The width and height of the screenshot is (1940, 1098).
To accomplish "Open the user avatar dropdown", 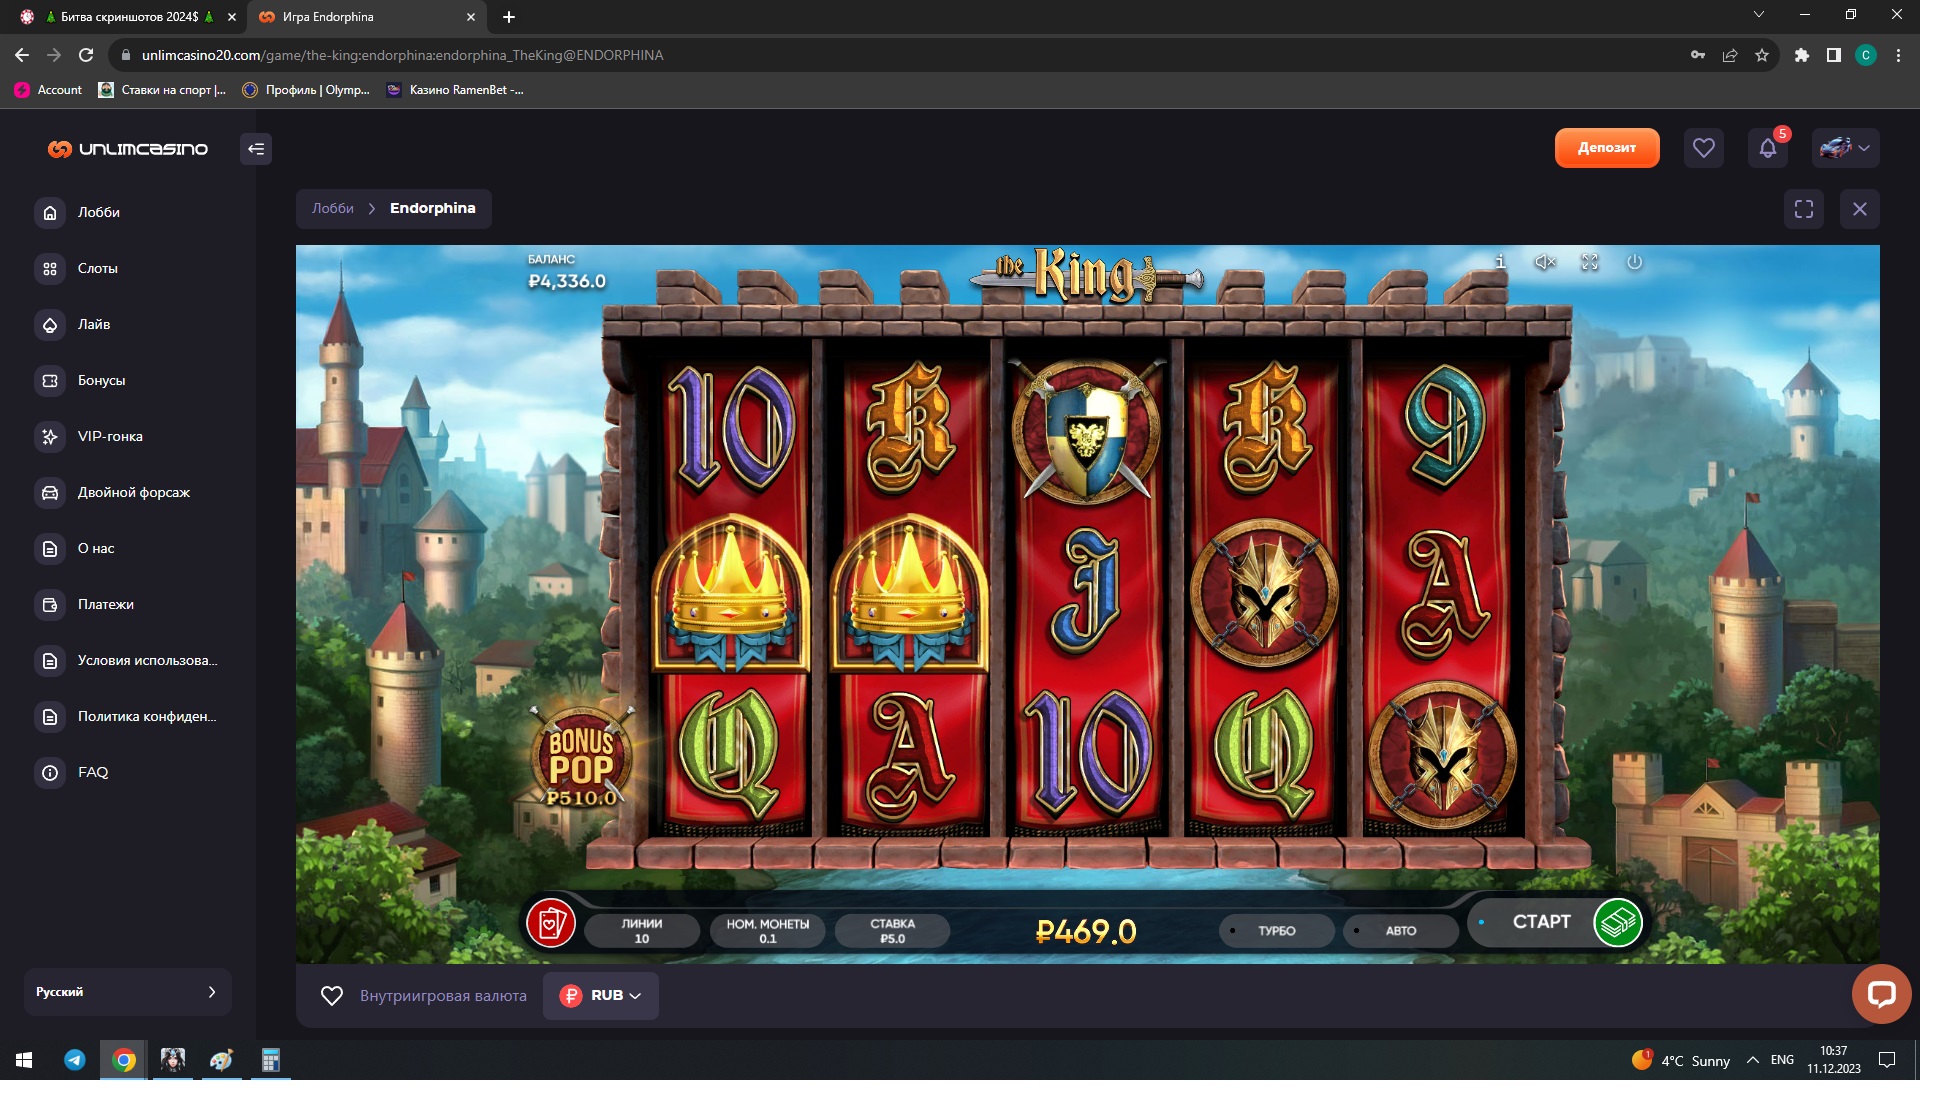I will point(1845,148).
